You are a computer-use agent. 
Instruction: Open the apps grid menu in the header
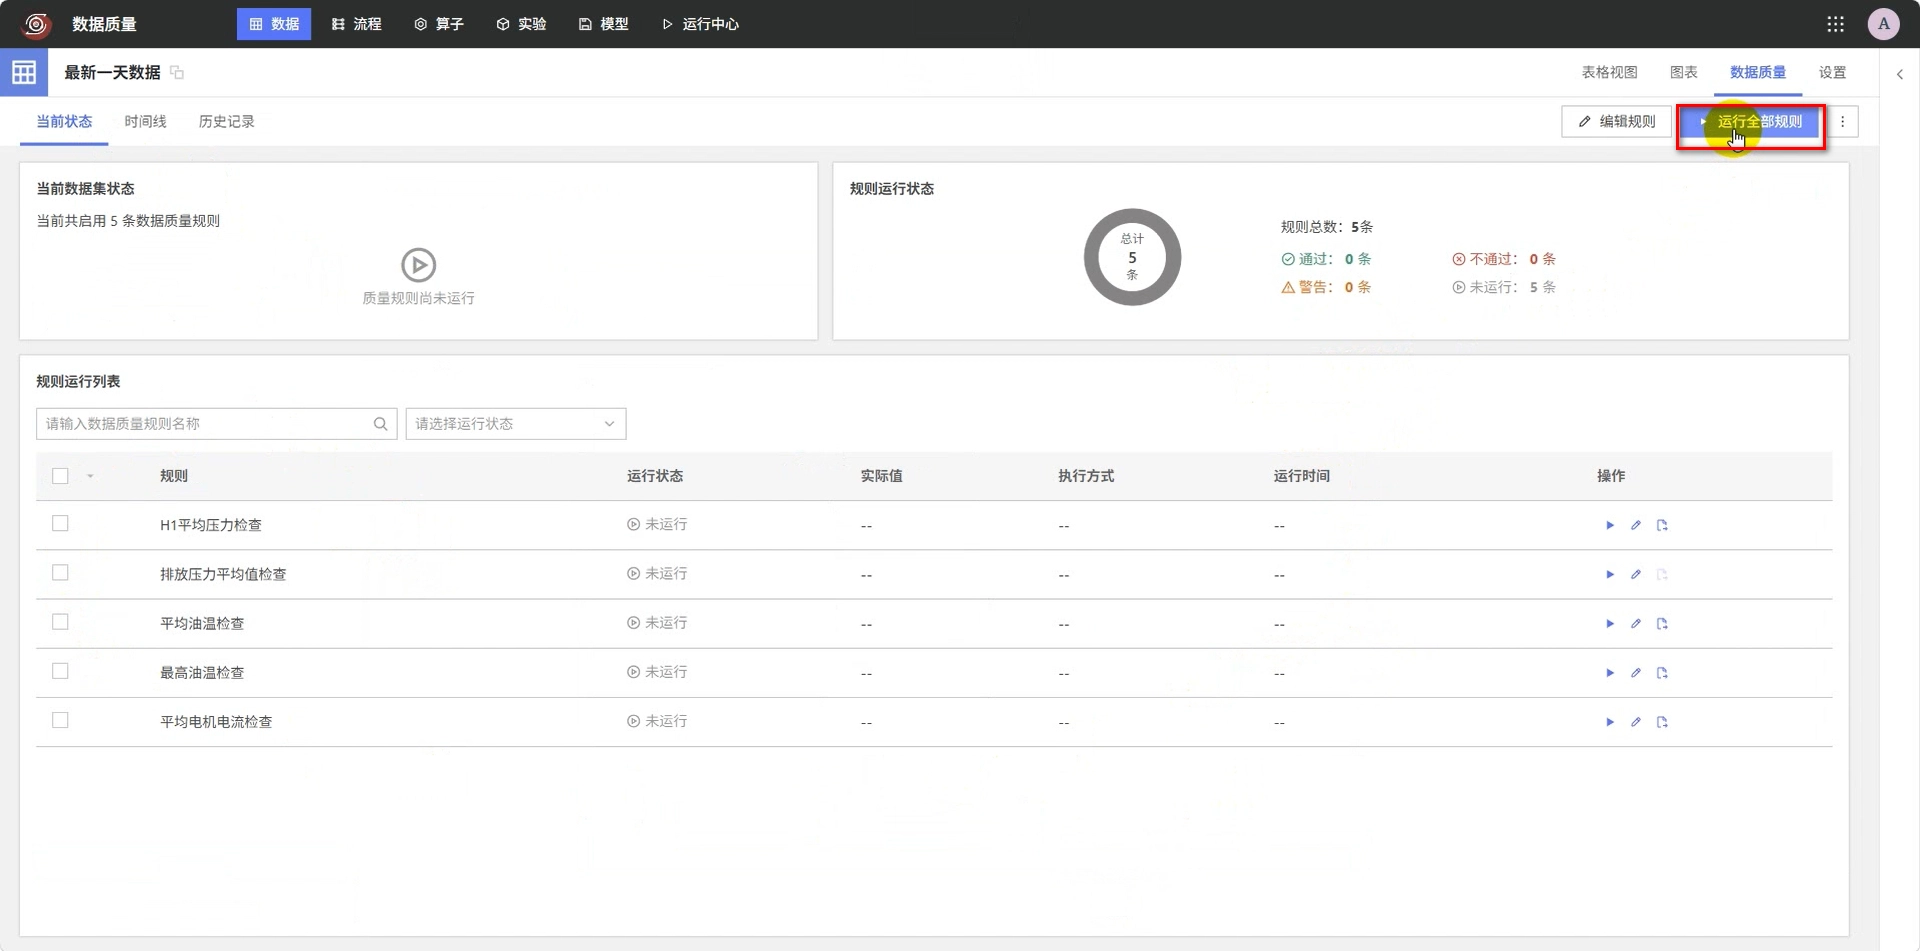click(x=1835, y=24)
